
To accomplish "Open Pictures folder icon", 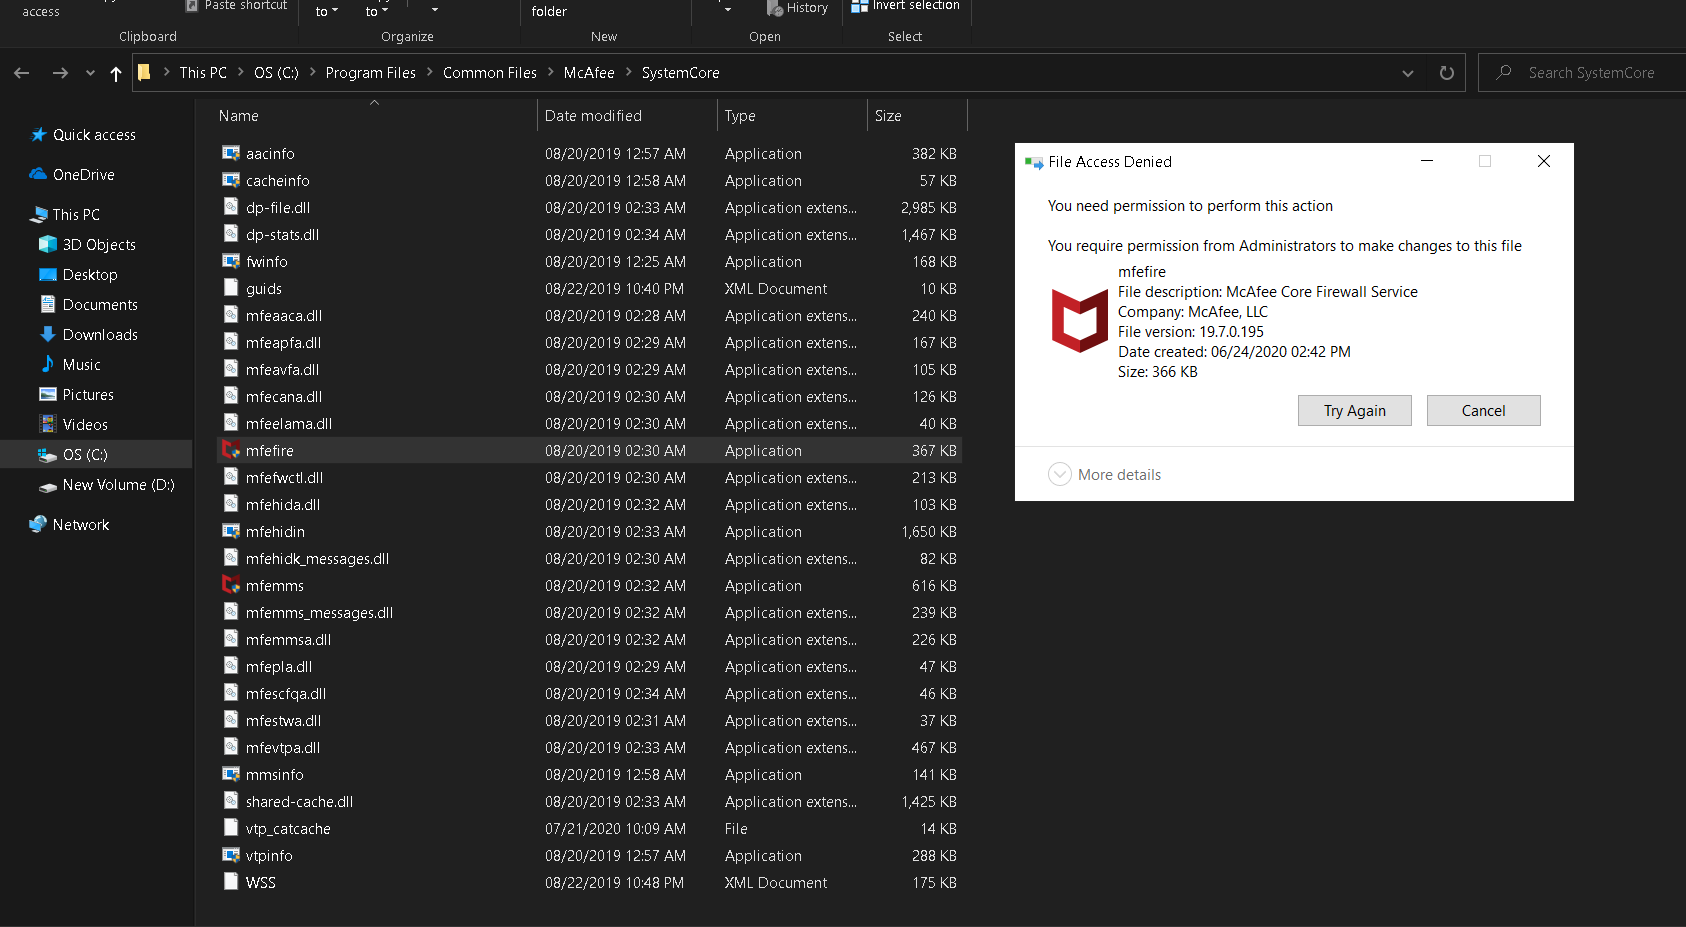I will point(48,394).
